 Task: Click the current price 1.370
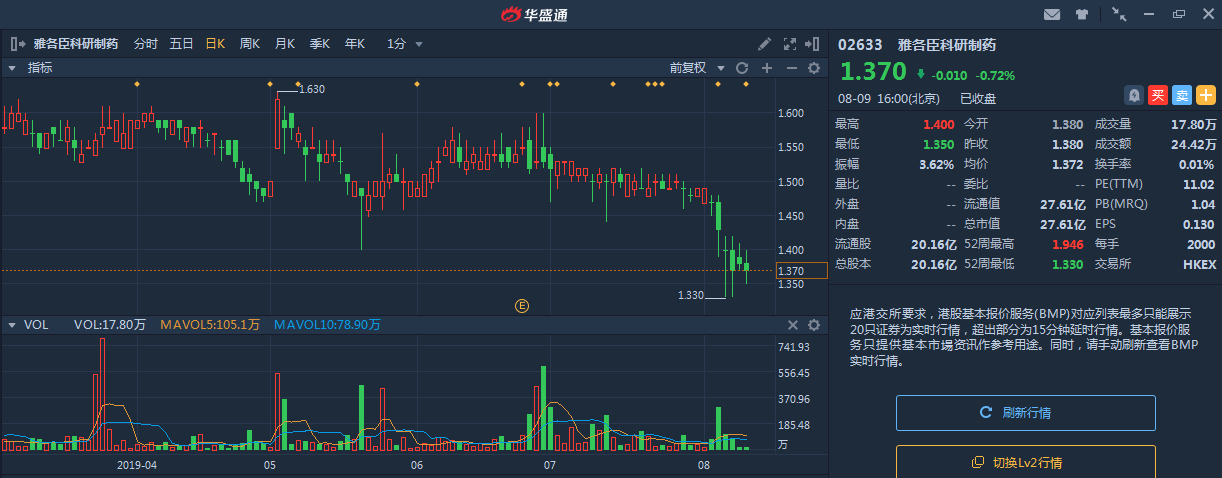pos(873,71)
